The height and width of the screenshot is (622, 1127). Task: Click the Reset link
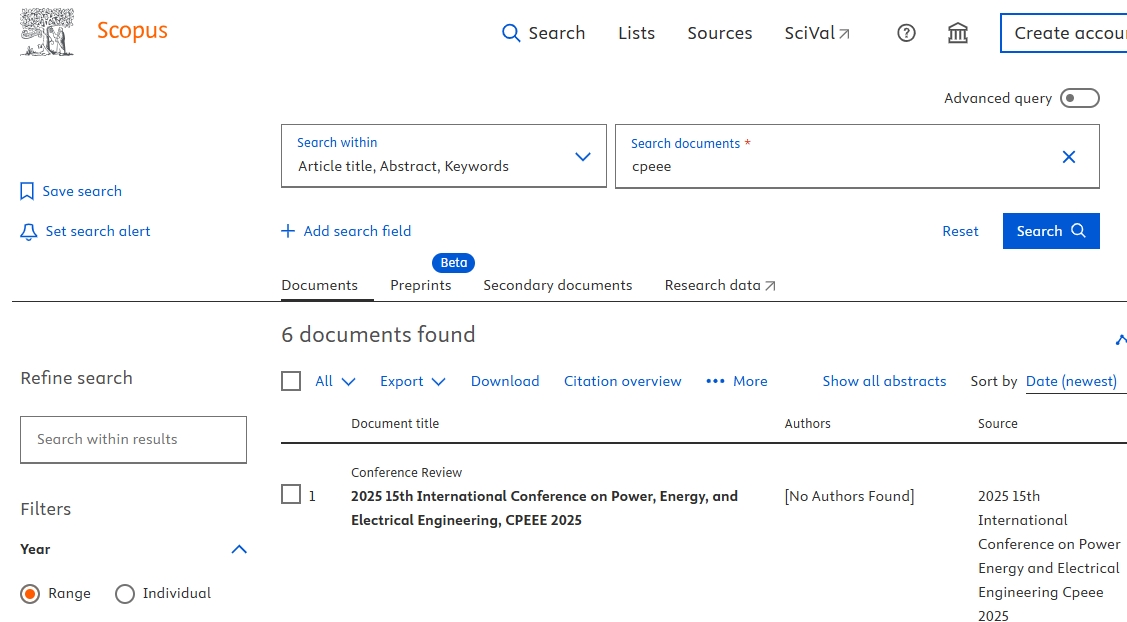coord(960,231)
